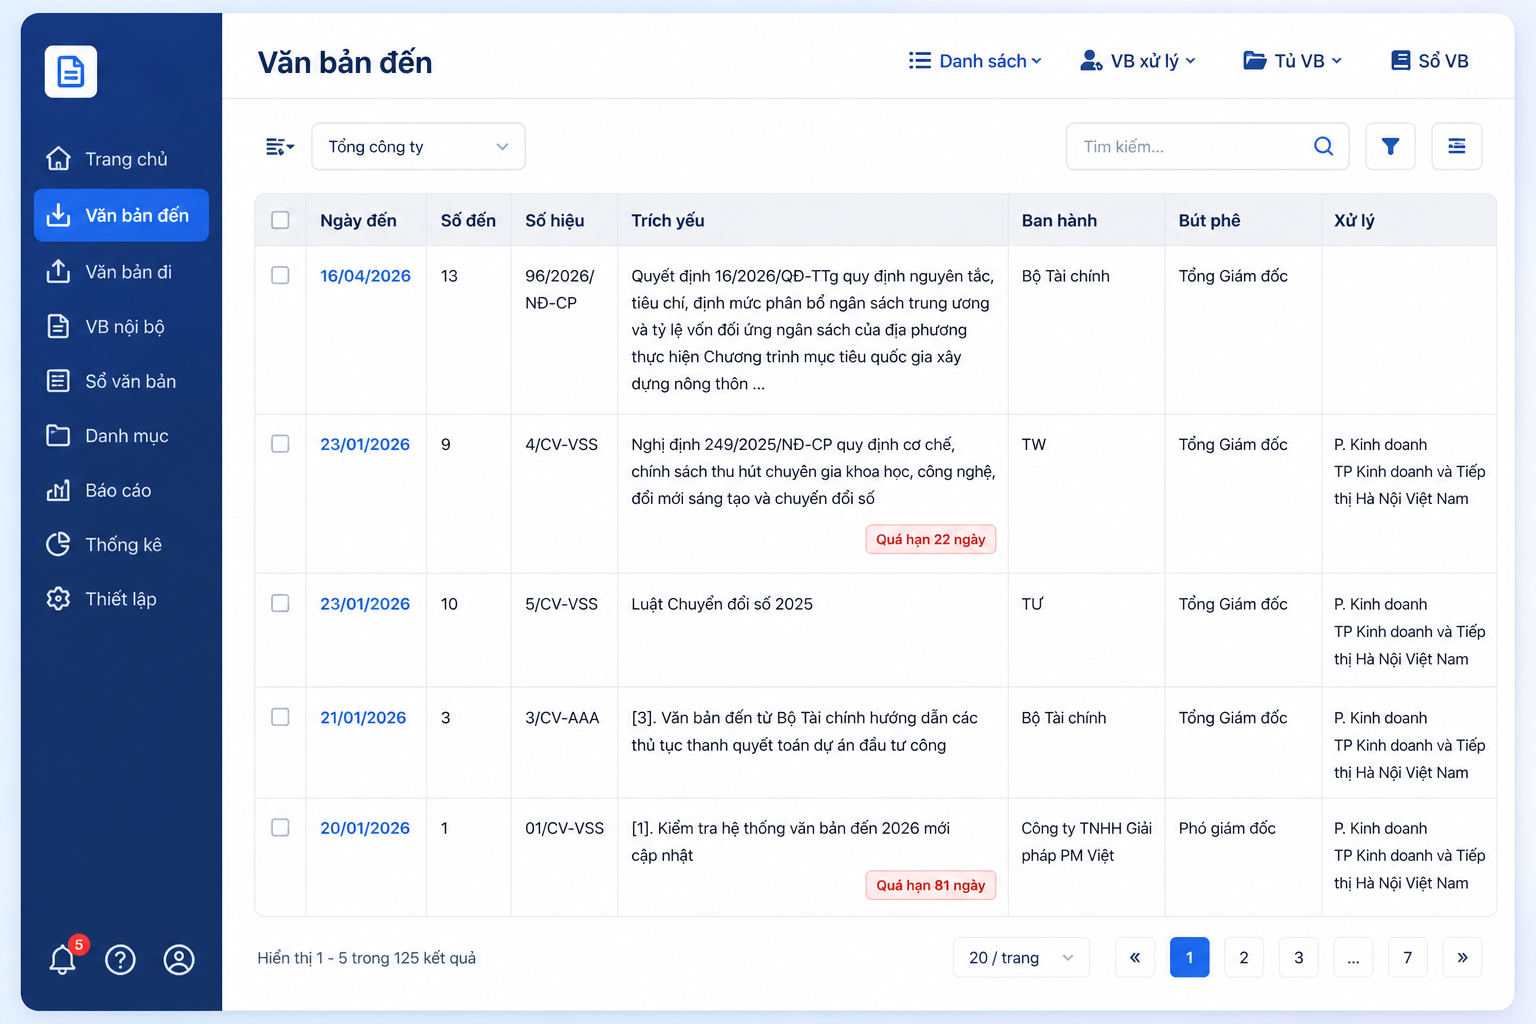Click the pagination ellipsis button
The height and width of the screenshot is (1024, 1536).
coord(1353,958)
